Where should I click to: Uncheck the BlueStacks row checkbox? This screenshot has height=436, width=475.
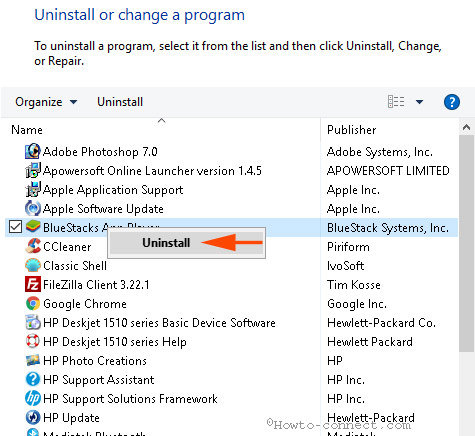[x=15, y=227]
